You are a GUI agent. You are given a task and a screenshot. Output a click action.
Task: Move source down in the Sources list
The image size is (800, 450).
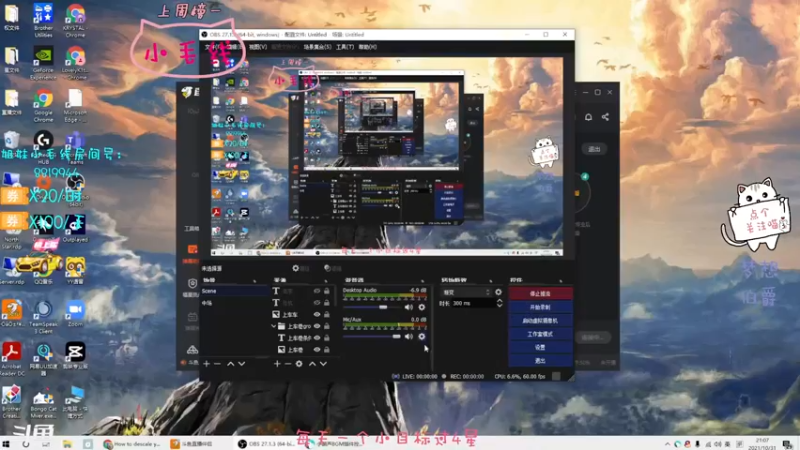click(x=323, y=364)
